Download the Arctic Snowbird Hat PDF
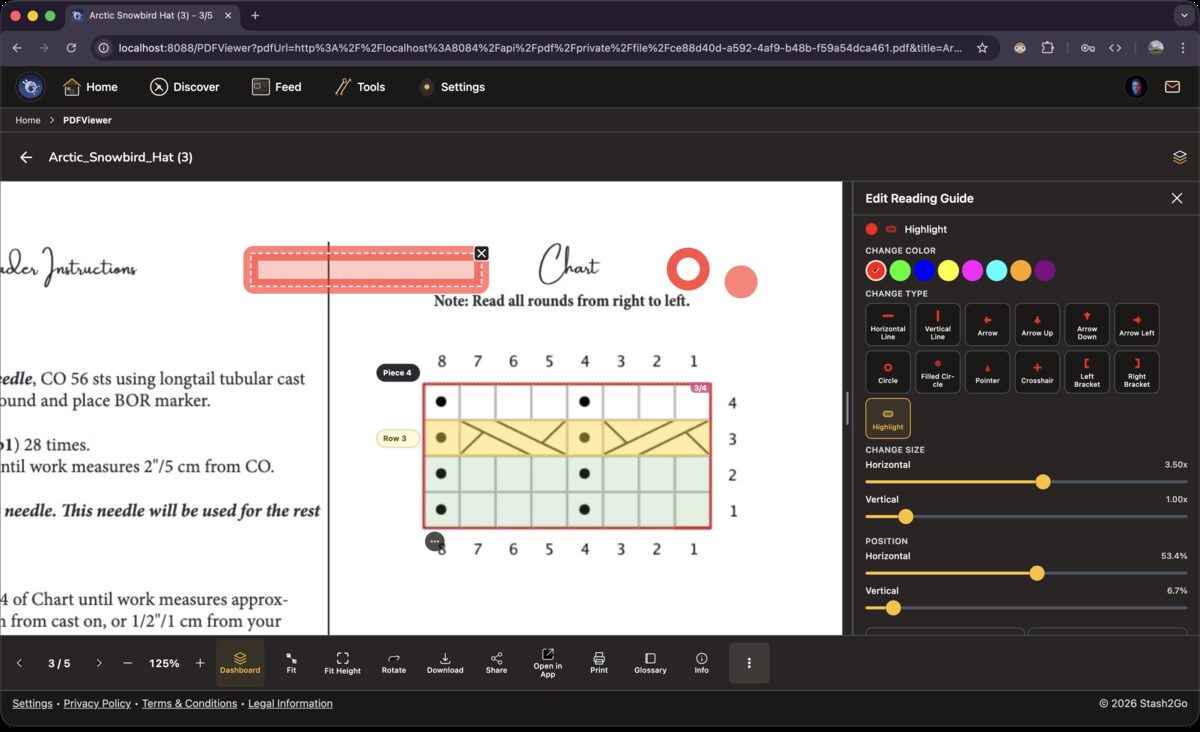The width and height of the screenshot is (1200, 732). click(445, 662)
